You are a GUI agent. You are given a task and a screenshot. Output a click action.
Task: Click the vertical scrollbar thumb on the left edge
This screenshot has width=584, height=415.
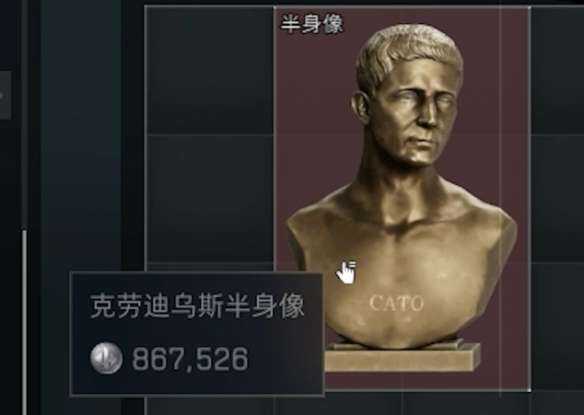tap(25, 322)
